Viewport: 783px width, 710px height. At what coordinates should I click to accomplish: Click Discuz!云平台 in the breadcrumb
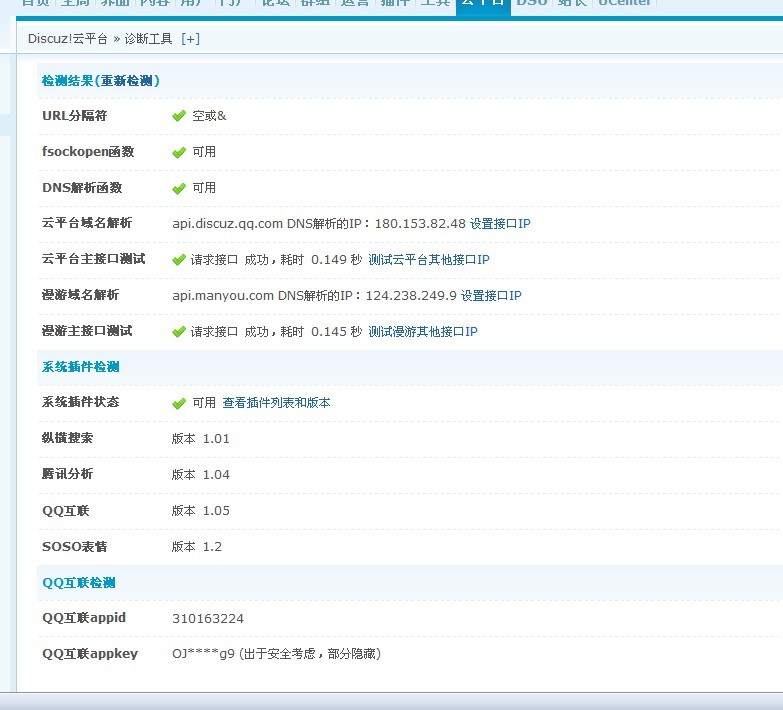(67, 39)
